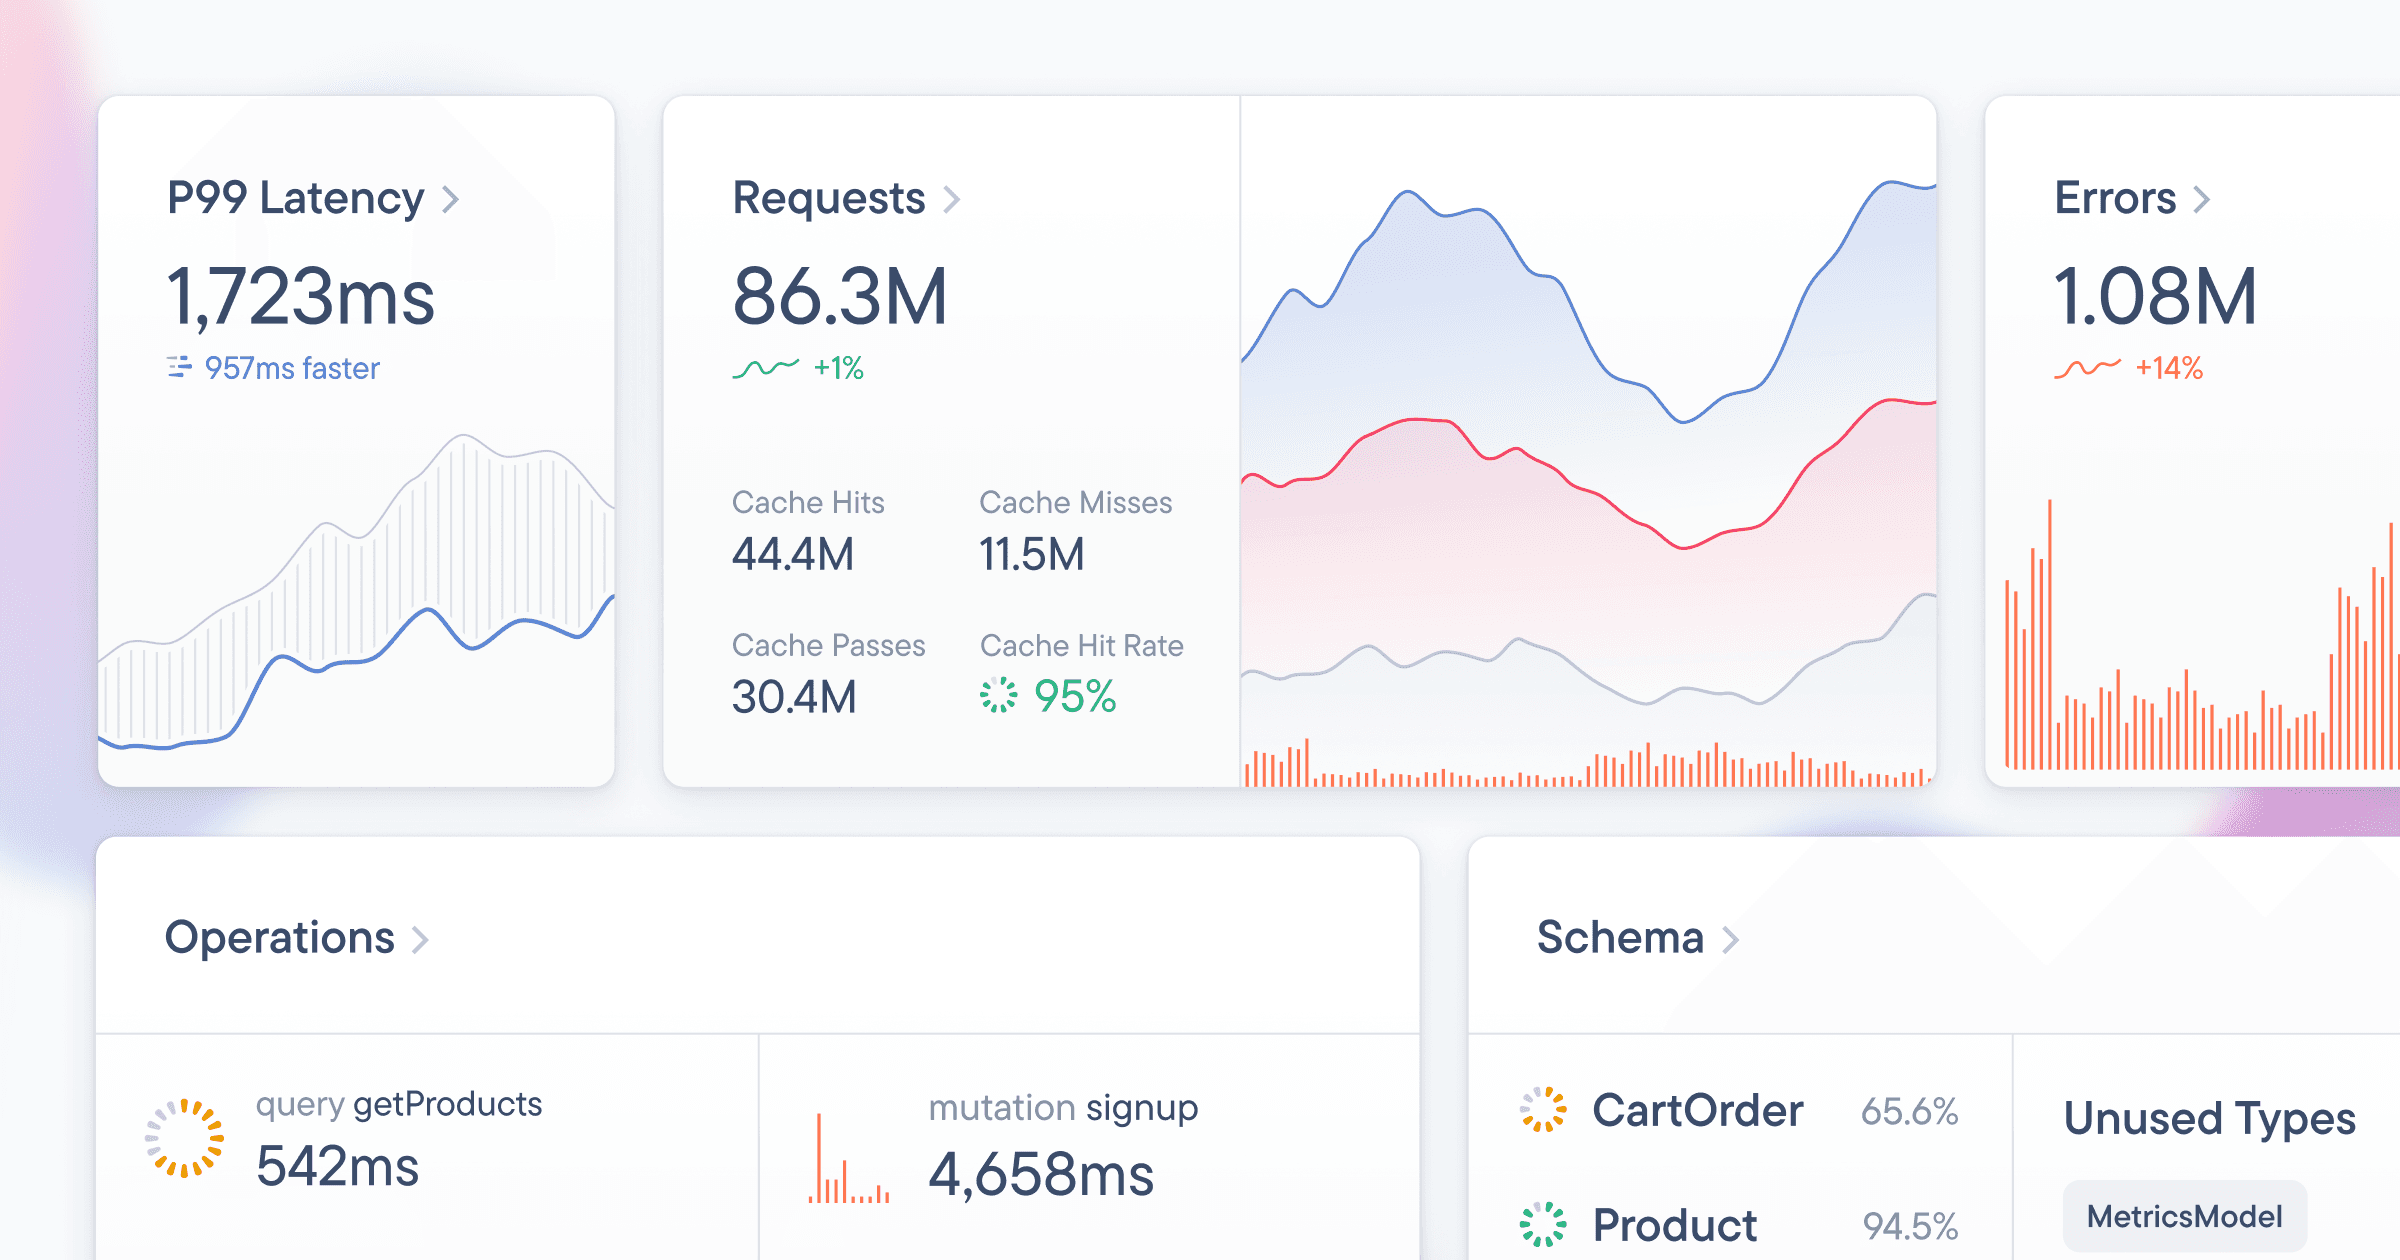Click the red trend line icon beside +14%
This screenshot has width=2400, height=1260.
click(2086, 368)
